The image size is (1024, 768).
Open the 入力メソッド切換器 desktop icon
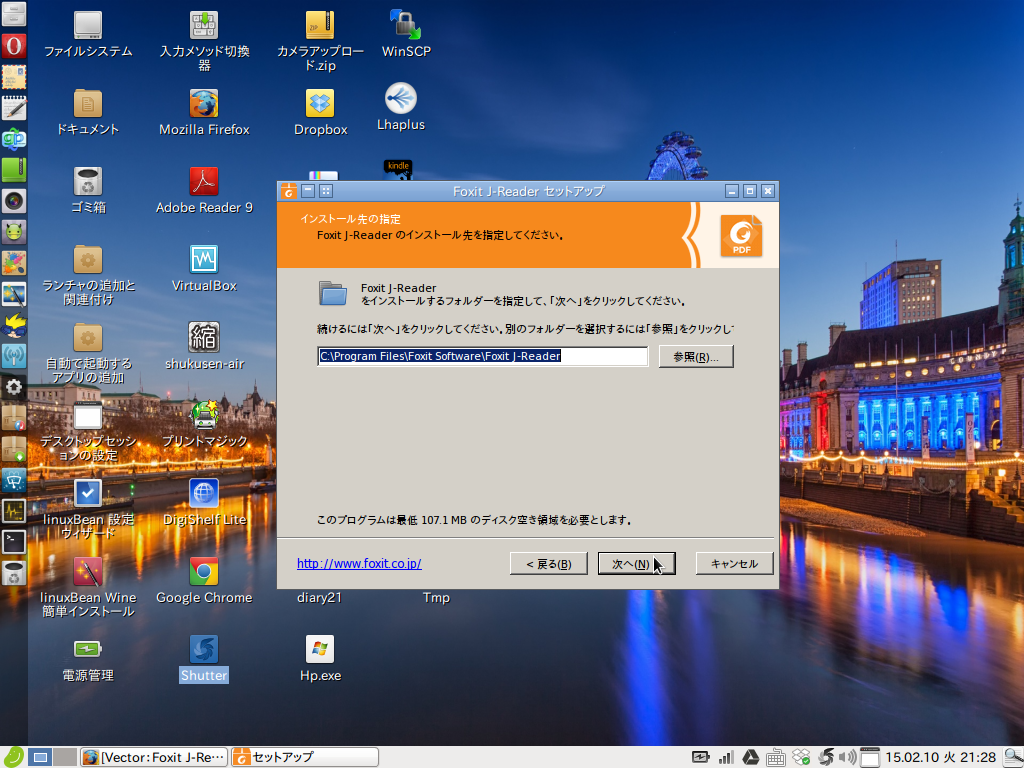click(204, 25)
